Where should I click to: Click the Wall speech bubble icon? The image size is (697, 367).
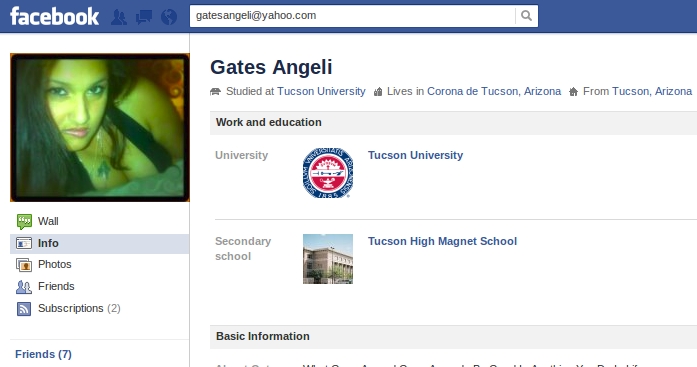click(24, 221)
